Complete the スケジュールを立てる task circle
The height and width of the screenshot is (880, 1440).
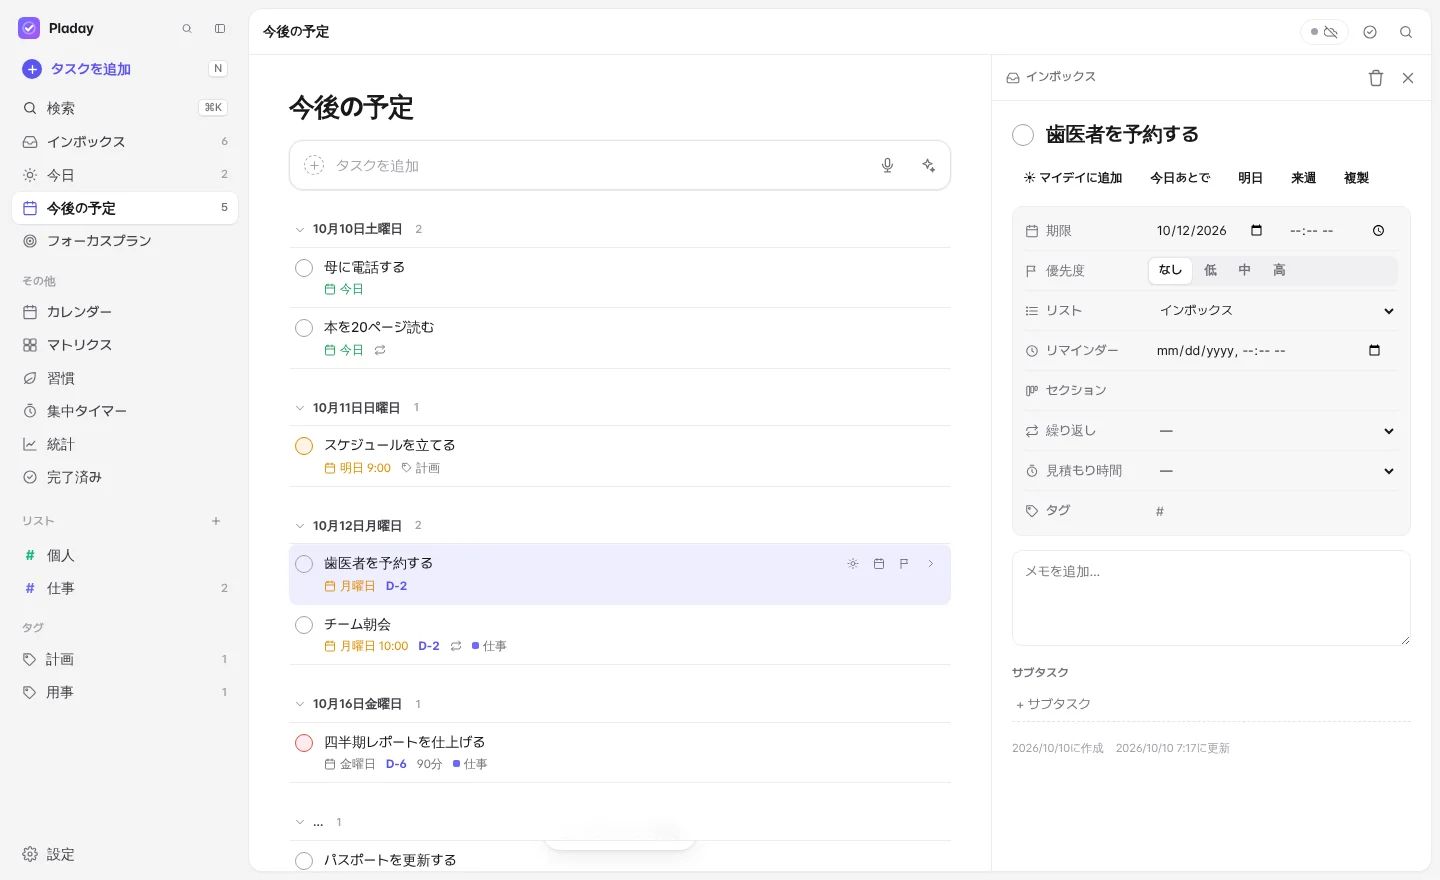(304, 446)
